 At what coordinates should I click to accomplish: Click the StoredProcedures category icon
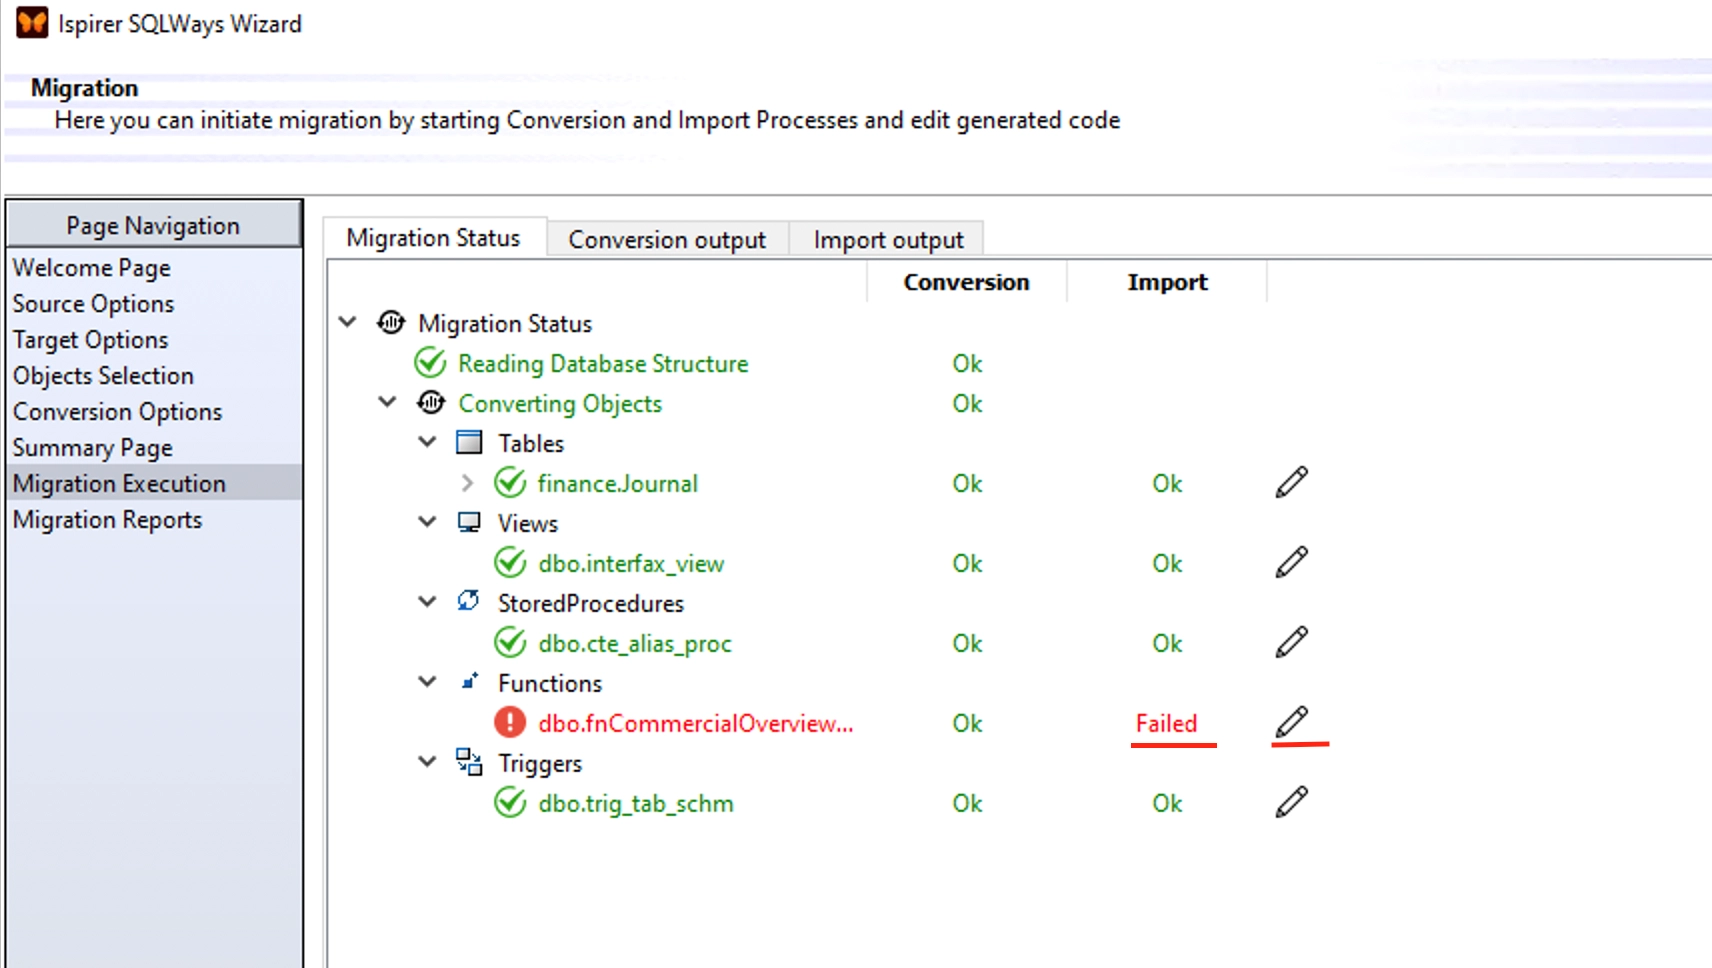click(x=468, y=600)
